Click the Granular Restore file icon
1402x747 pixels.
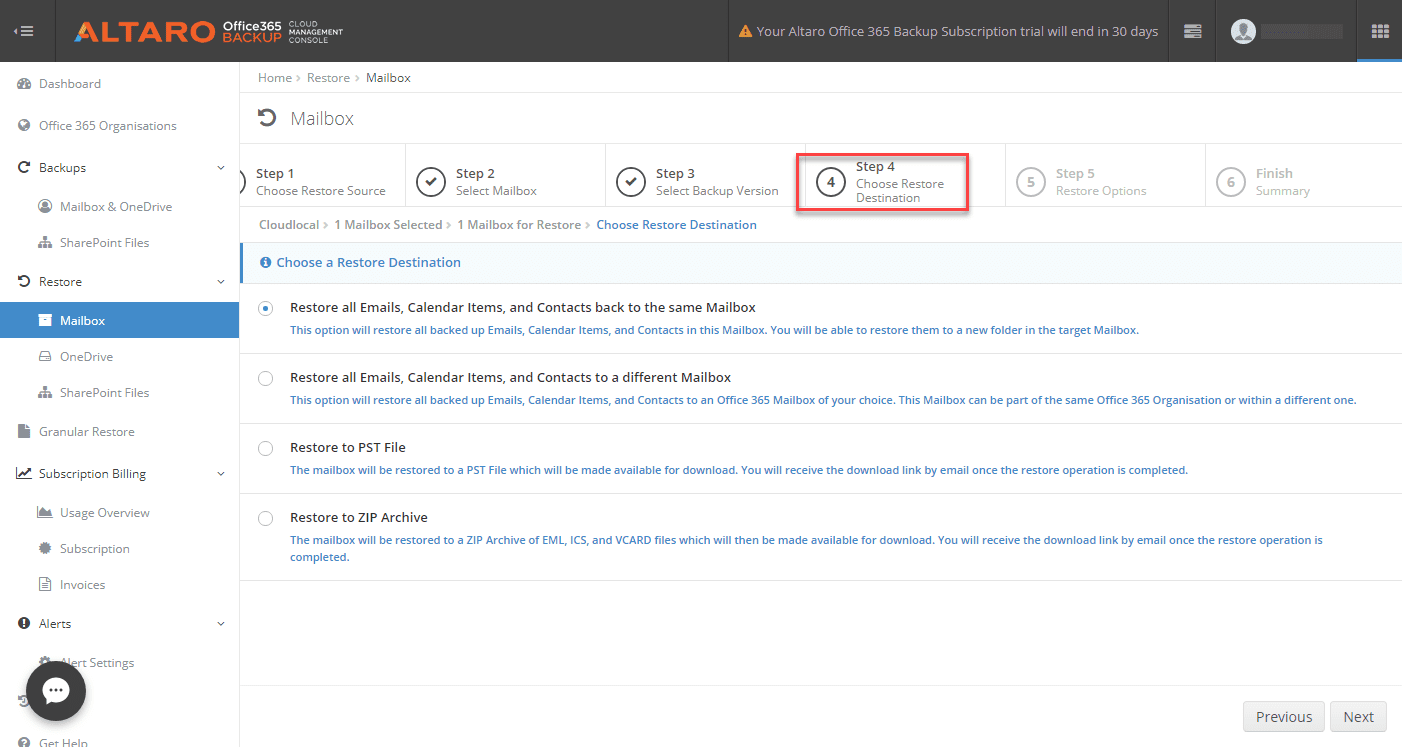24,432
